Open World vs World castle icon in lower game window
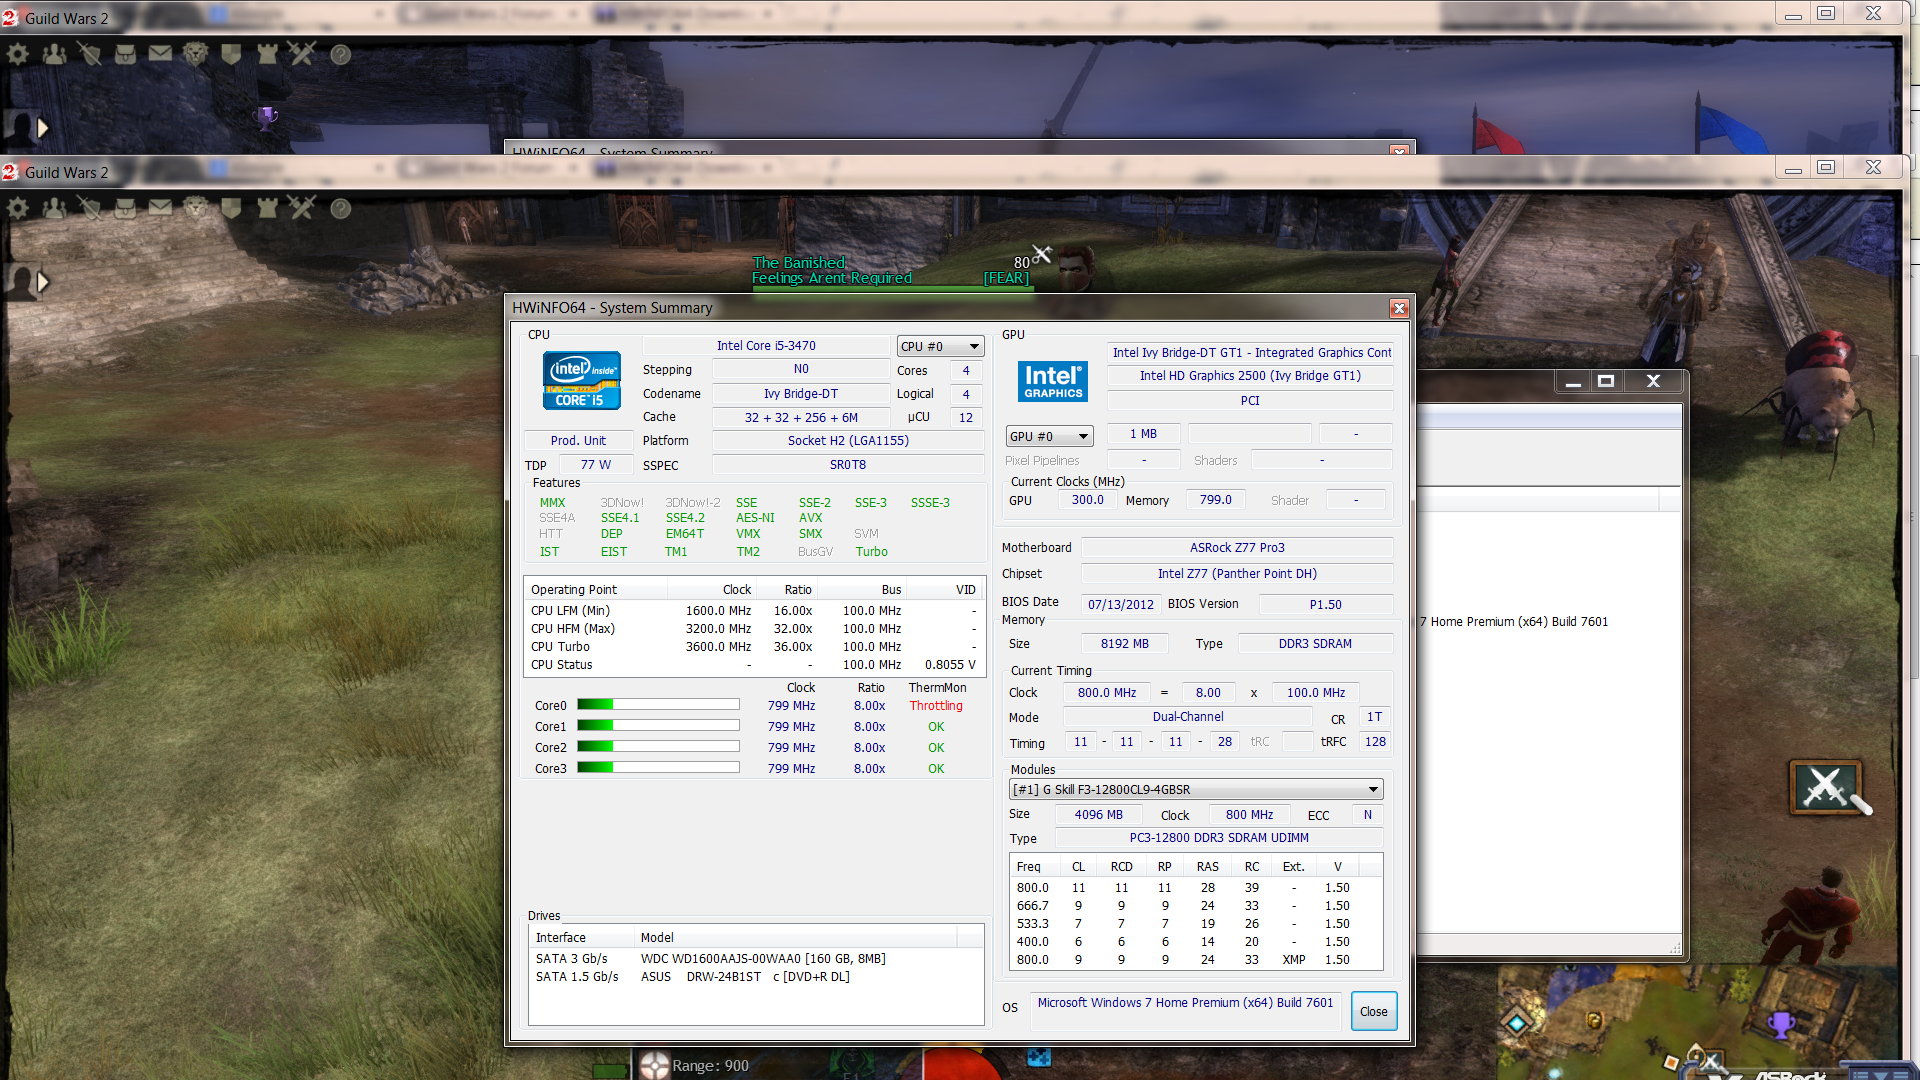The image size is (1920, 1080). (x=267, y=208)
